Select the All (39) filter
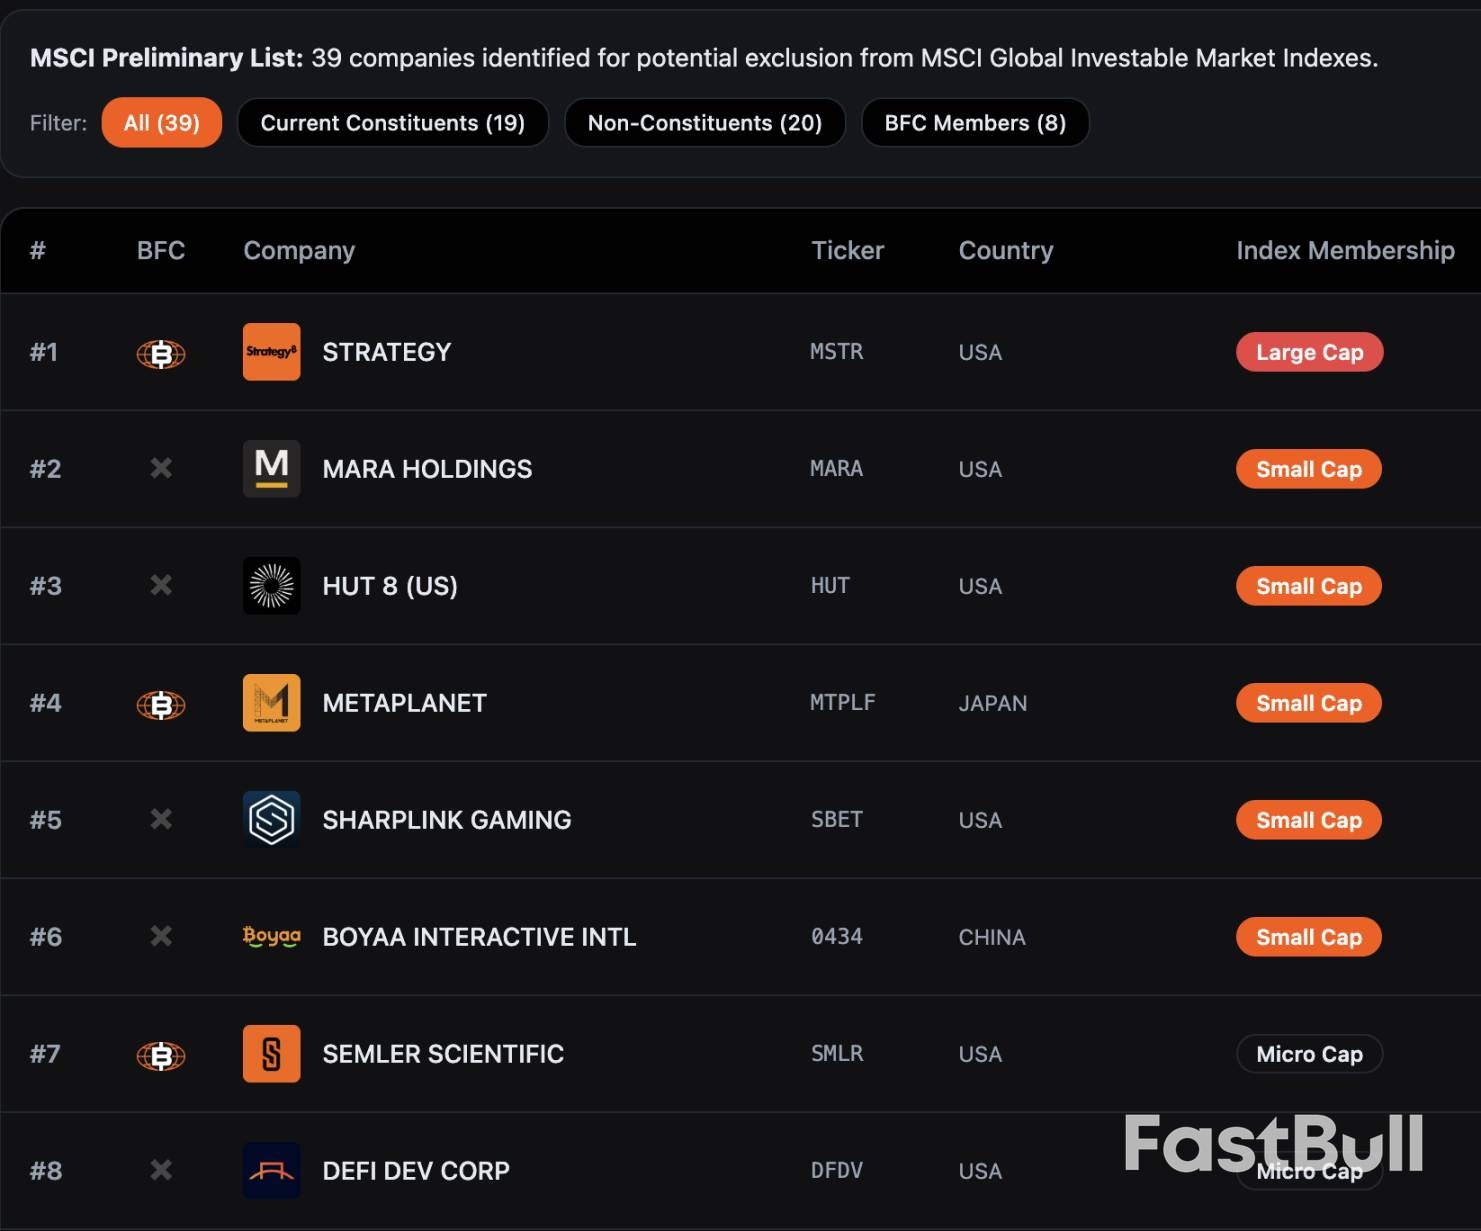 162,123
